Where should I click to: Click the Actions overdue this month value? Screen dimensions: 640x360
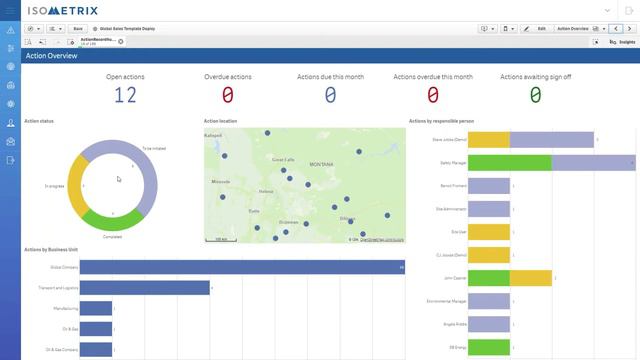click(433, 95)
